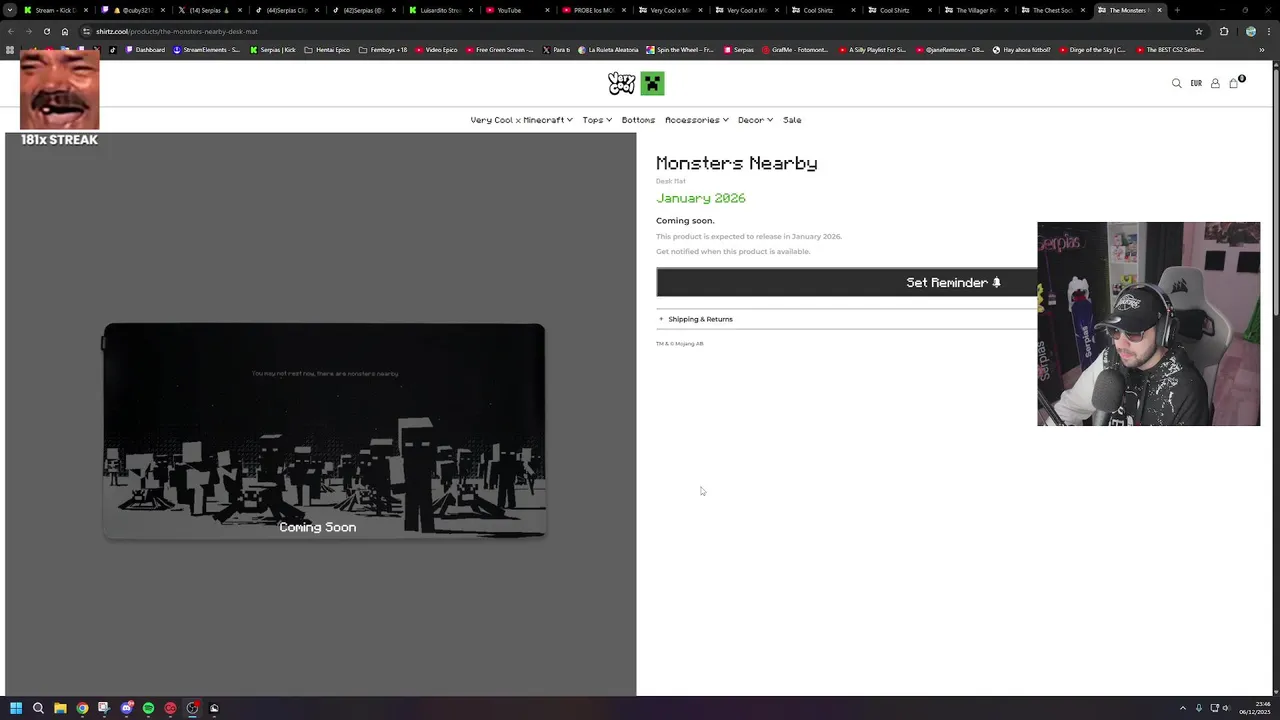Click the Very Cool logo in header

[x=622, y=83]
